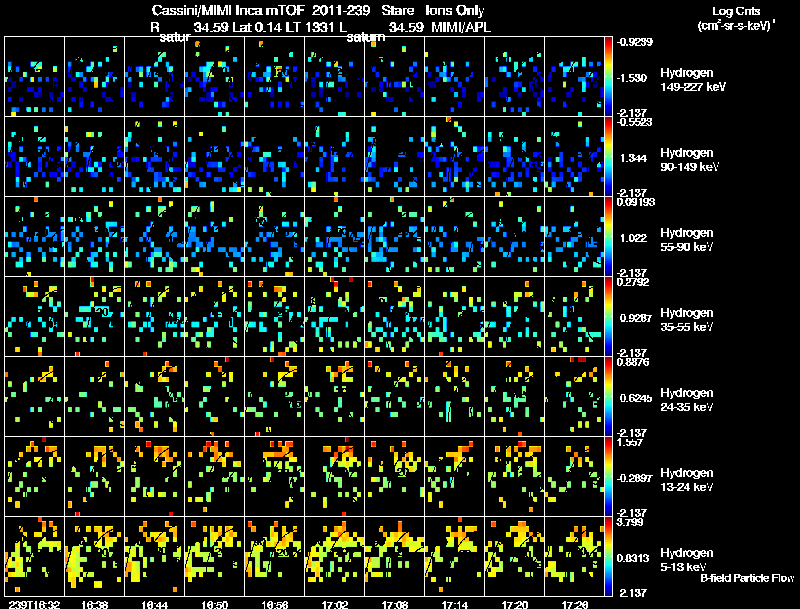
Task: Open the 24-35 keV panel at 16:44
Action: (155, 396)
